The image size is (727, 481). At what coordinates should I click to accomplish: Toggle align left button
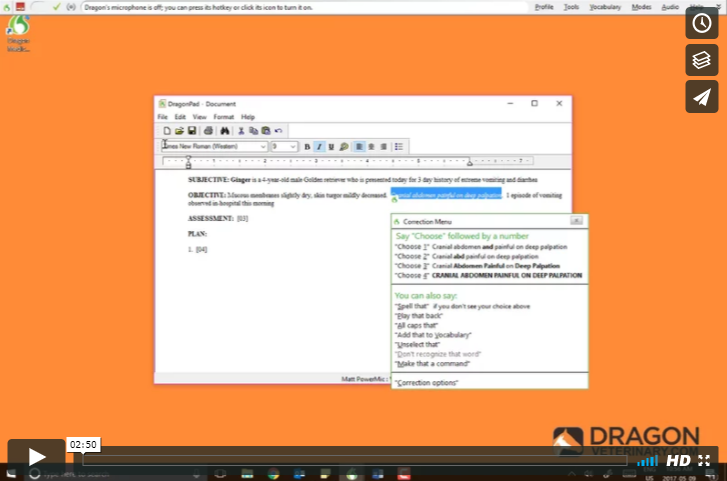(359, 147)
